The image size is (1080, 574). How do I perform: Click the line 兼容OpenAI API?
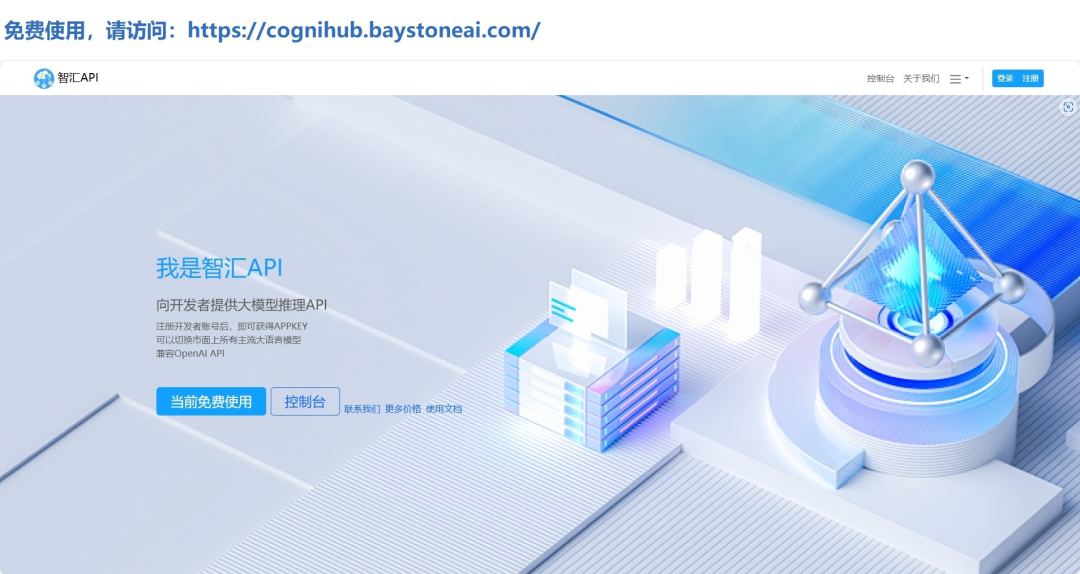(x=190, y=353)
